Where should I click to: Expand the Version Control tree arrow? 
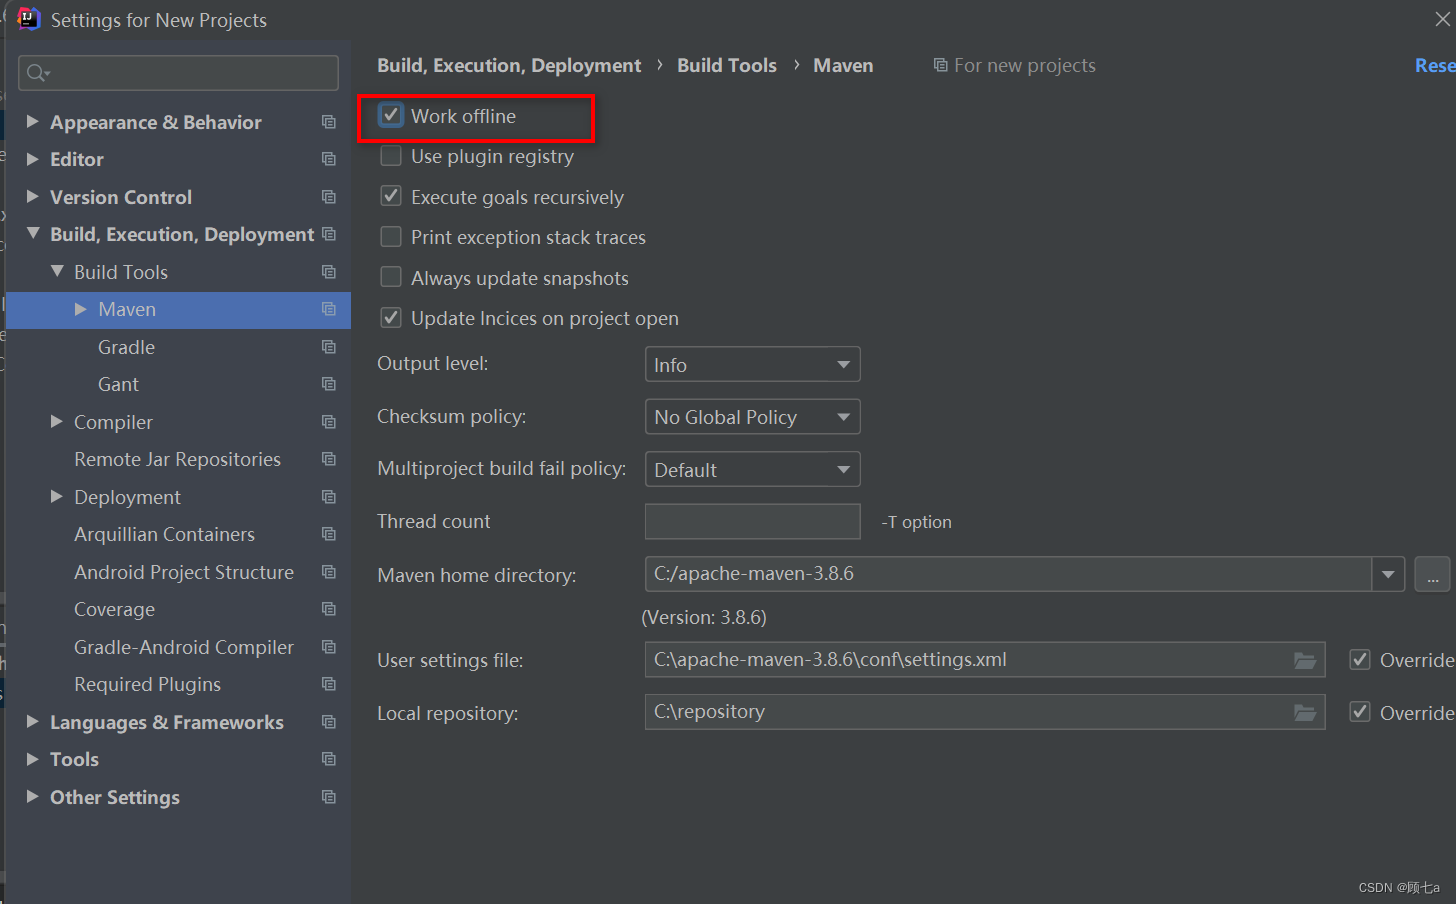[x=32, y=196]
